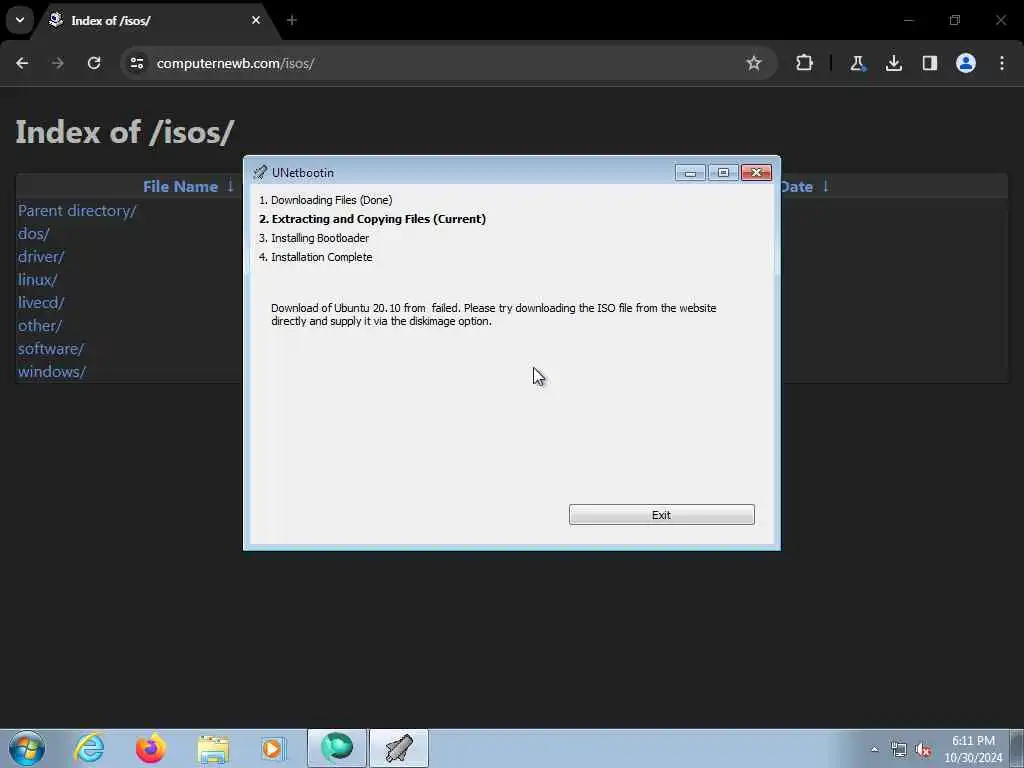The height and width of the screenshot is (768, 1024).
Task: Open the other/ folder link
Action: coord(40,325)
